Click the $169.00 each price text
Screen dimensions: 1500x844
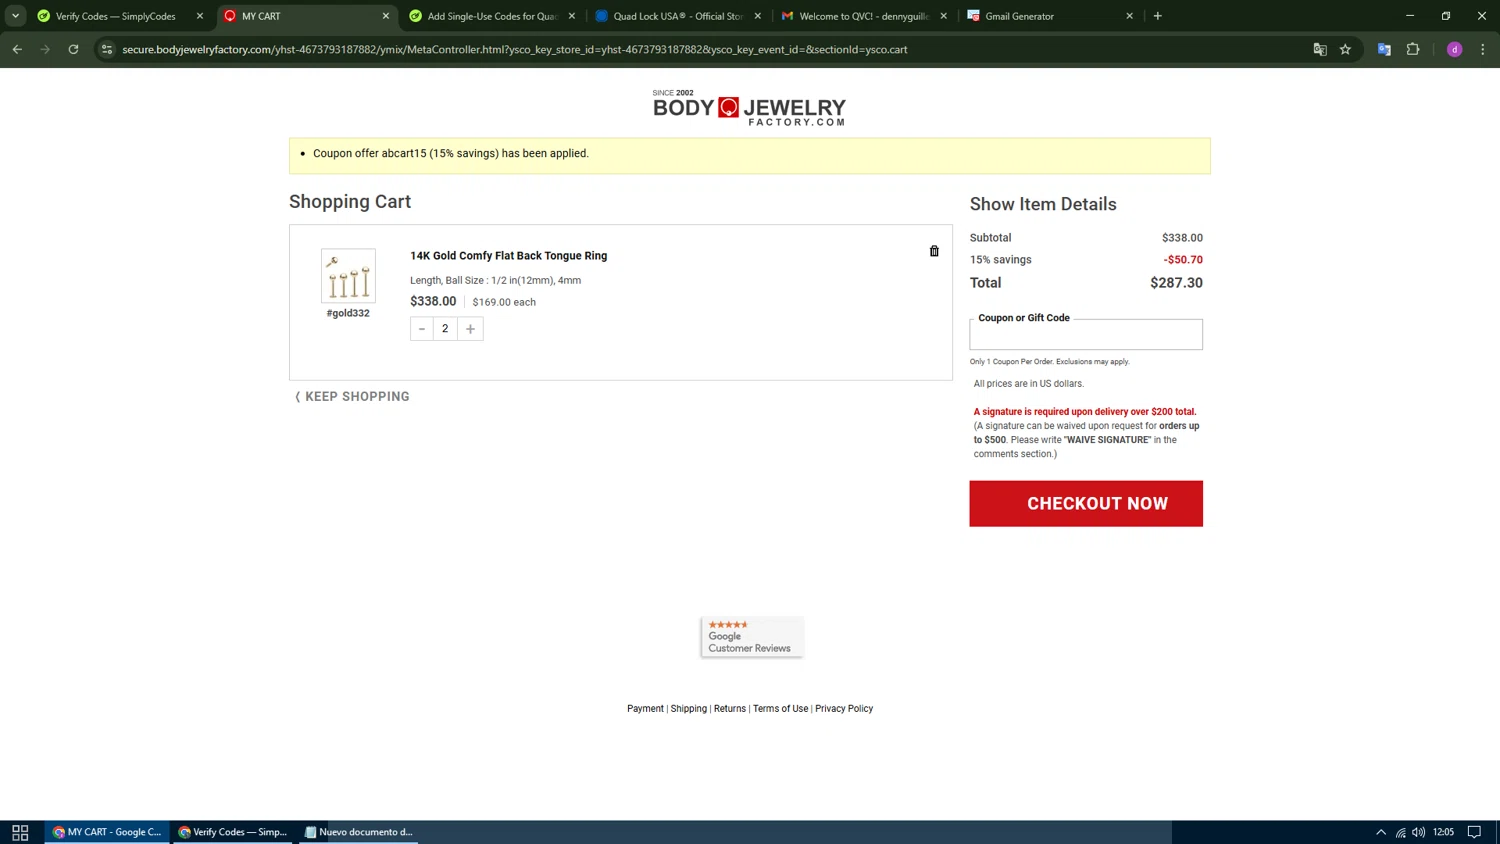tap(504, 302)
